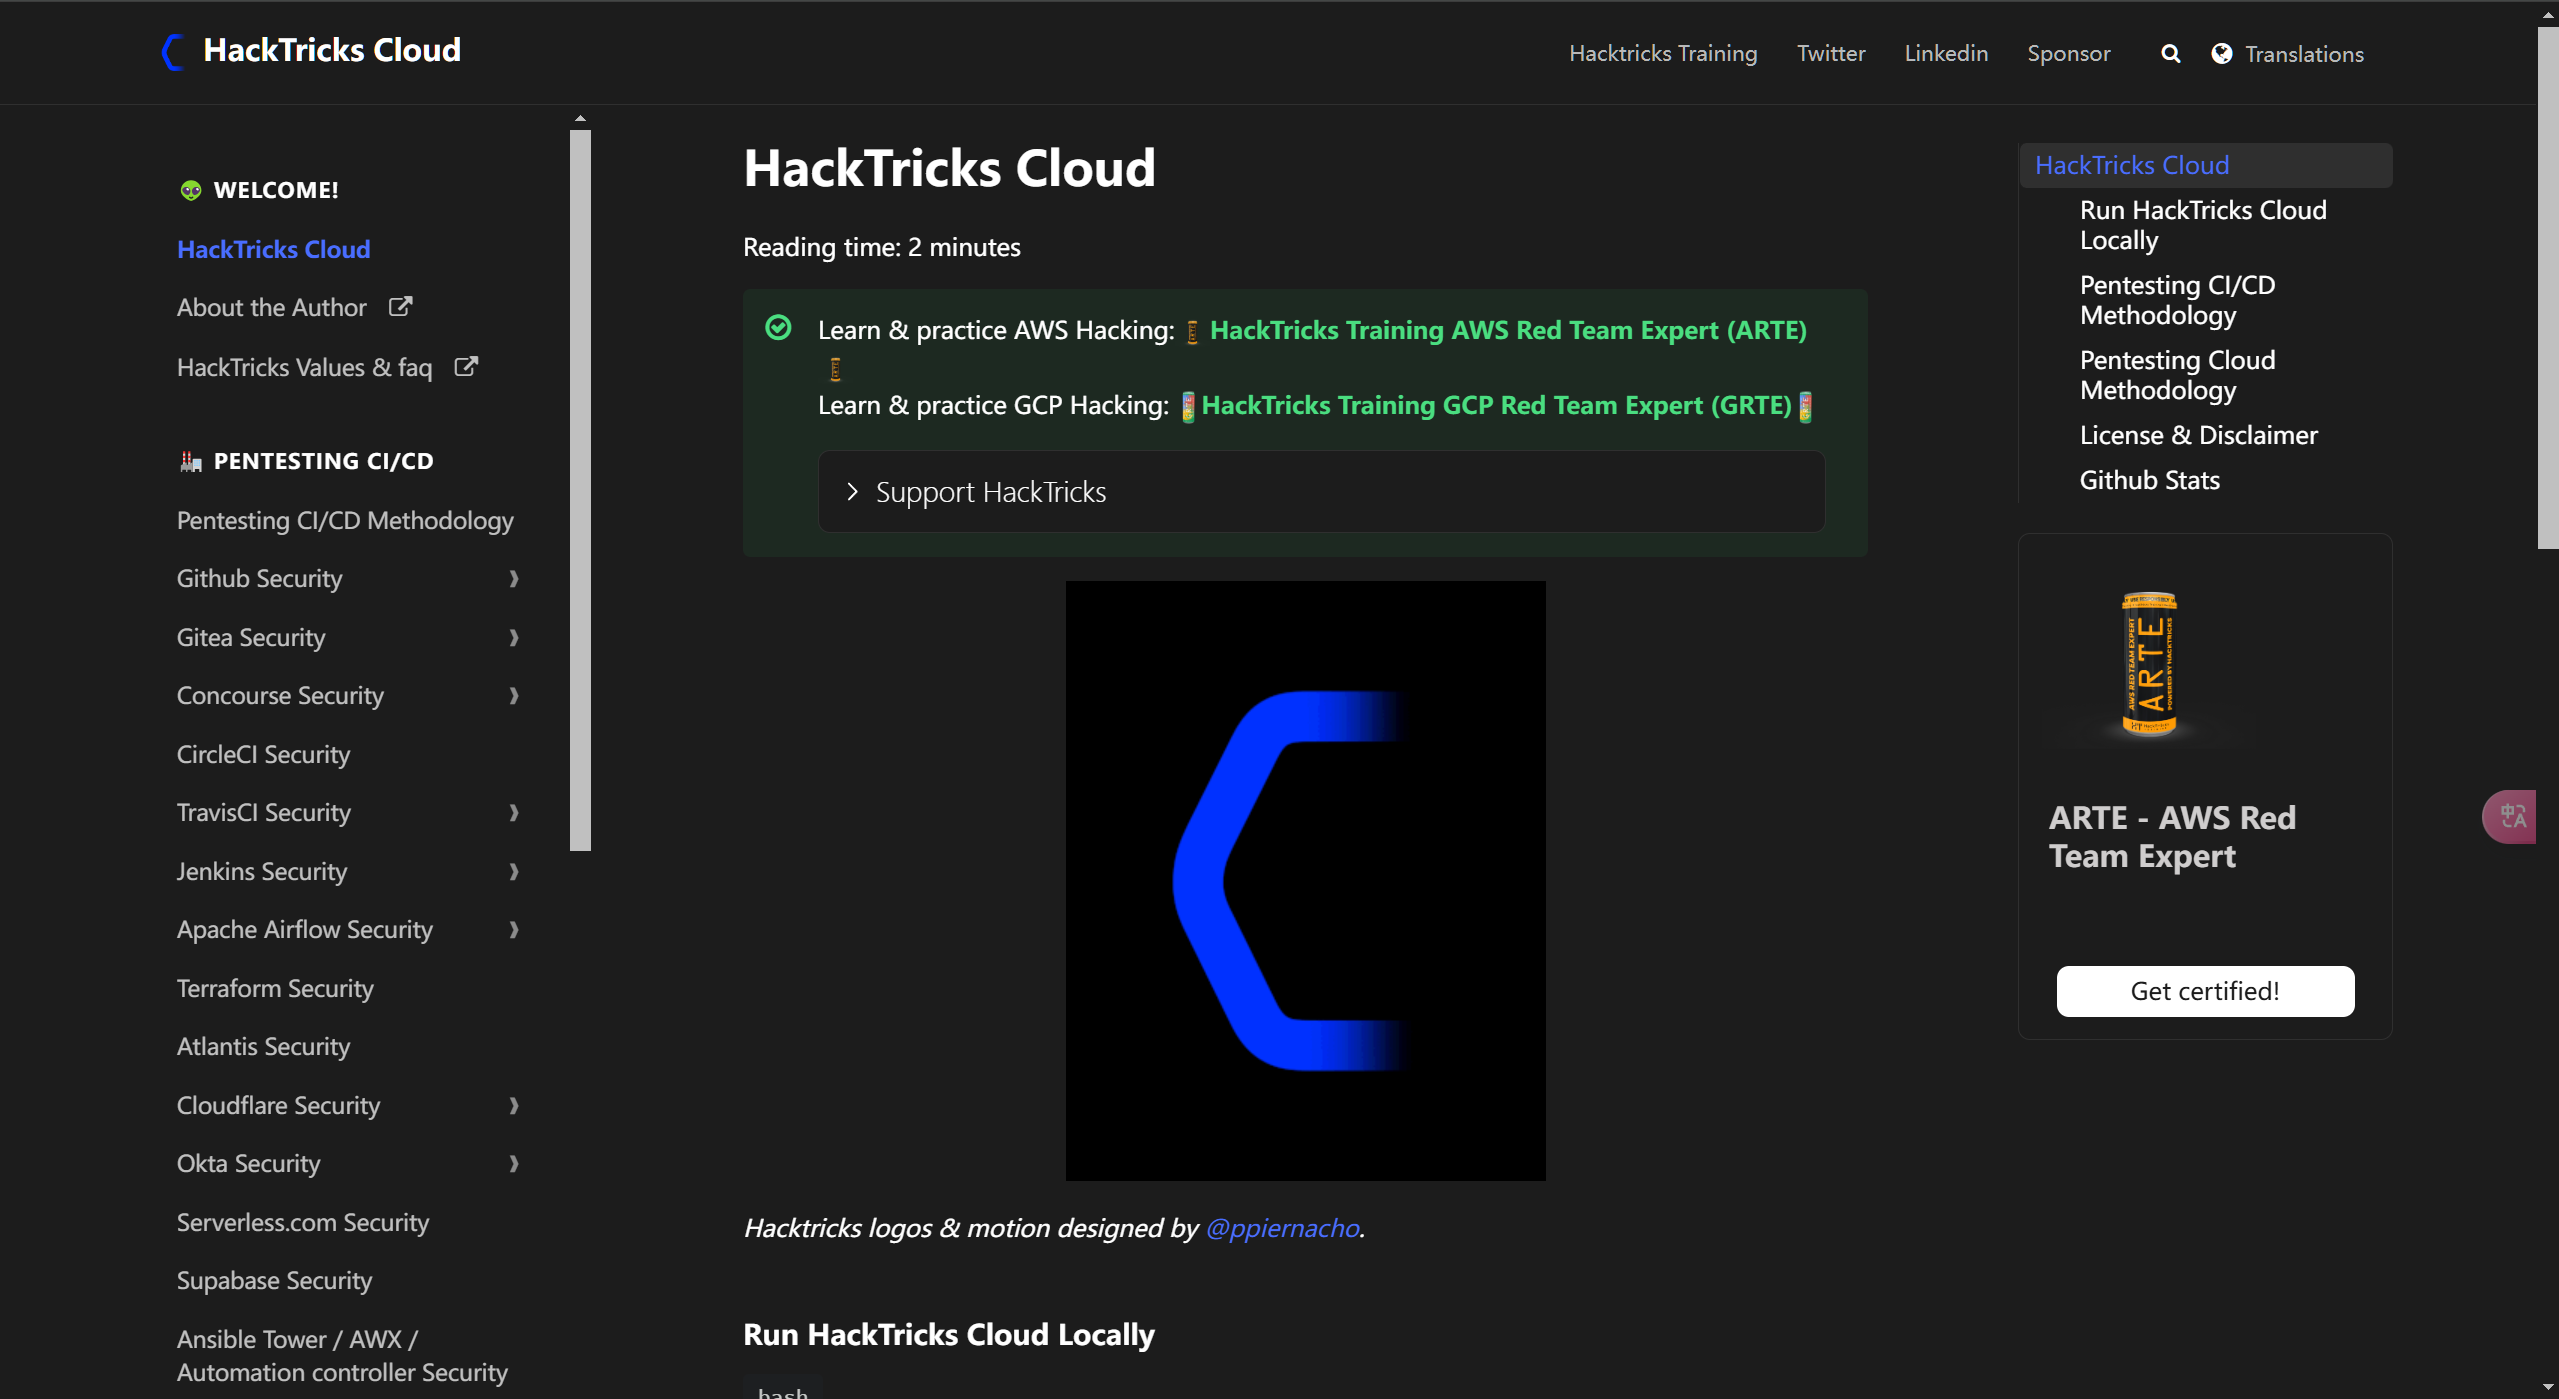The image size is (2559, 1399).
Task: Click external link icon beside HackTricks Values & faq
Action: pos(466,367)
